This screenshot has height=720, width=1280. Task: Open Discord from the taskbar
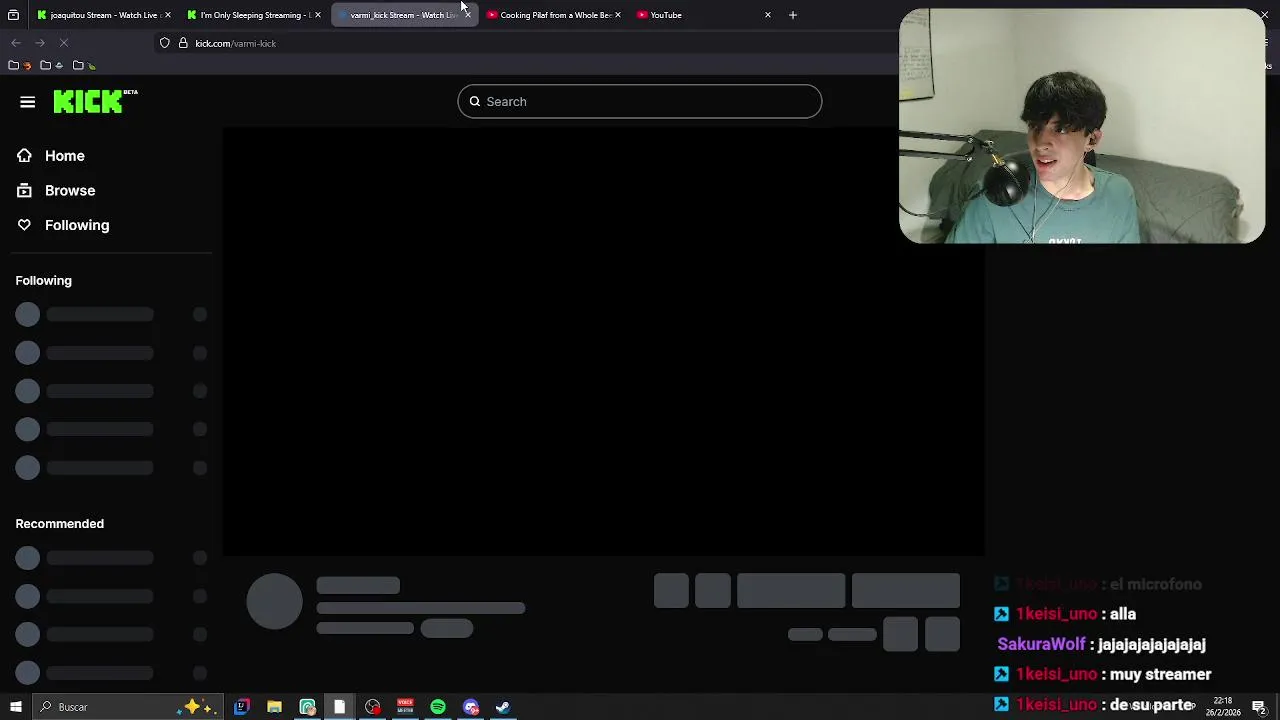(471, 707)
